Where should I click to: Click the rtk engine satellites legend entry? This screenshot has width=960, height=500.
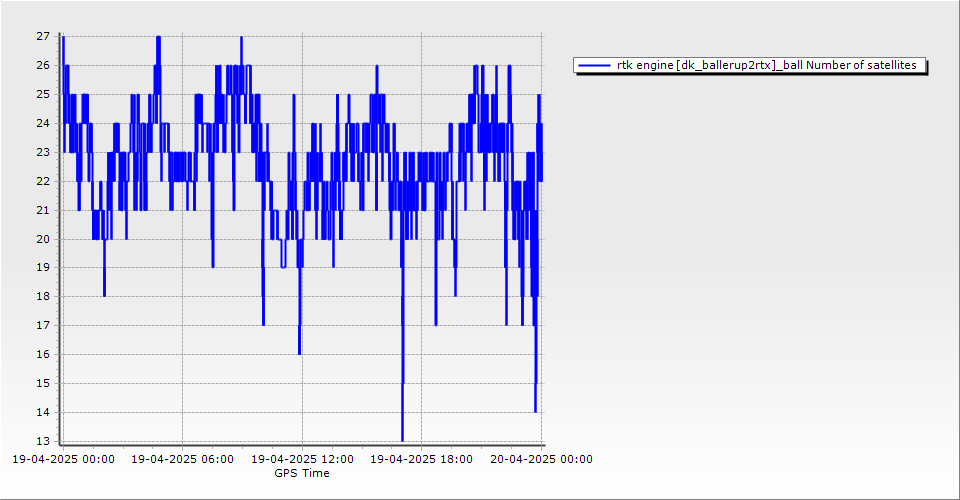pos(750,65)
